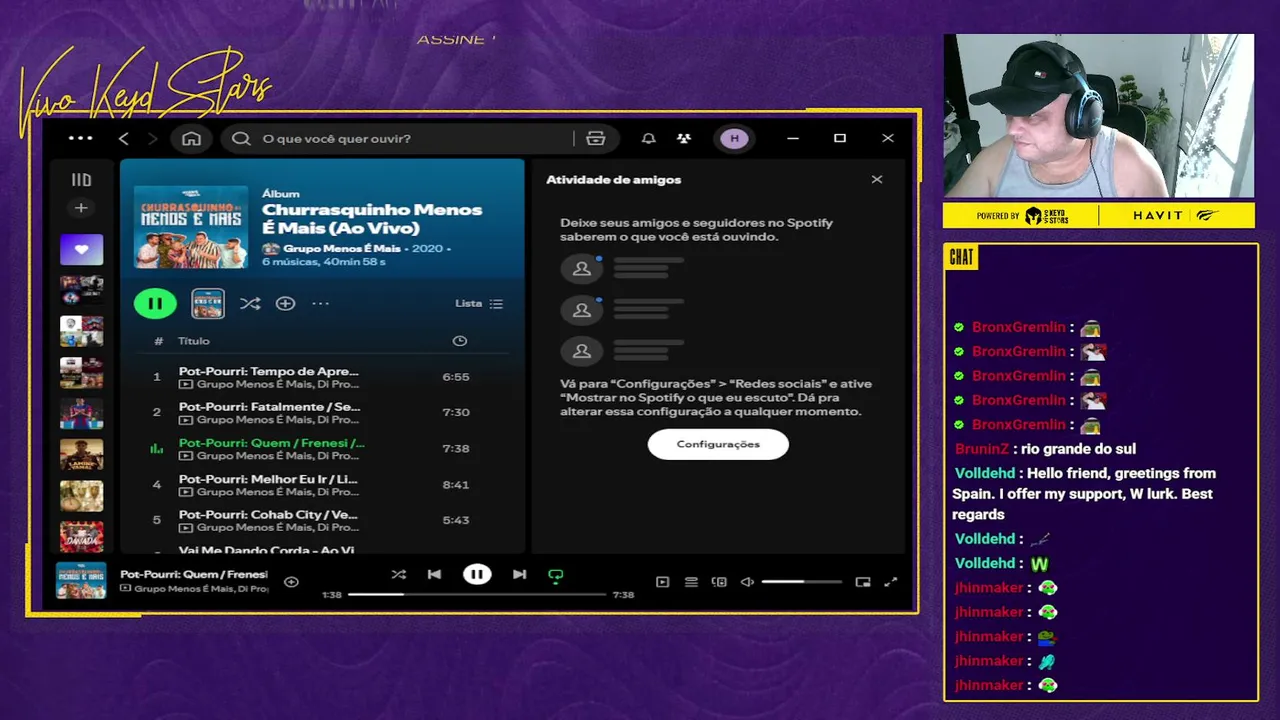
Task: Open the 'Lista' view dropdown
Action: tap(479, 303)
